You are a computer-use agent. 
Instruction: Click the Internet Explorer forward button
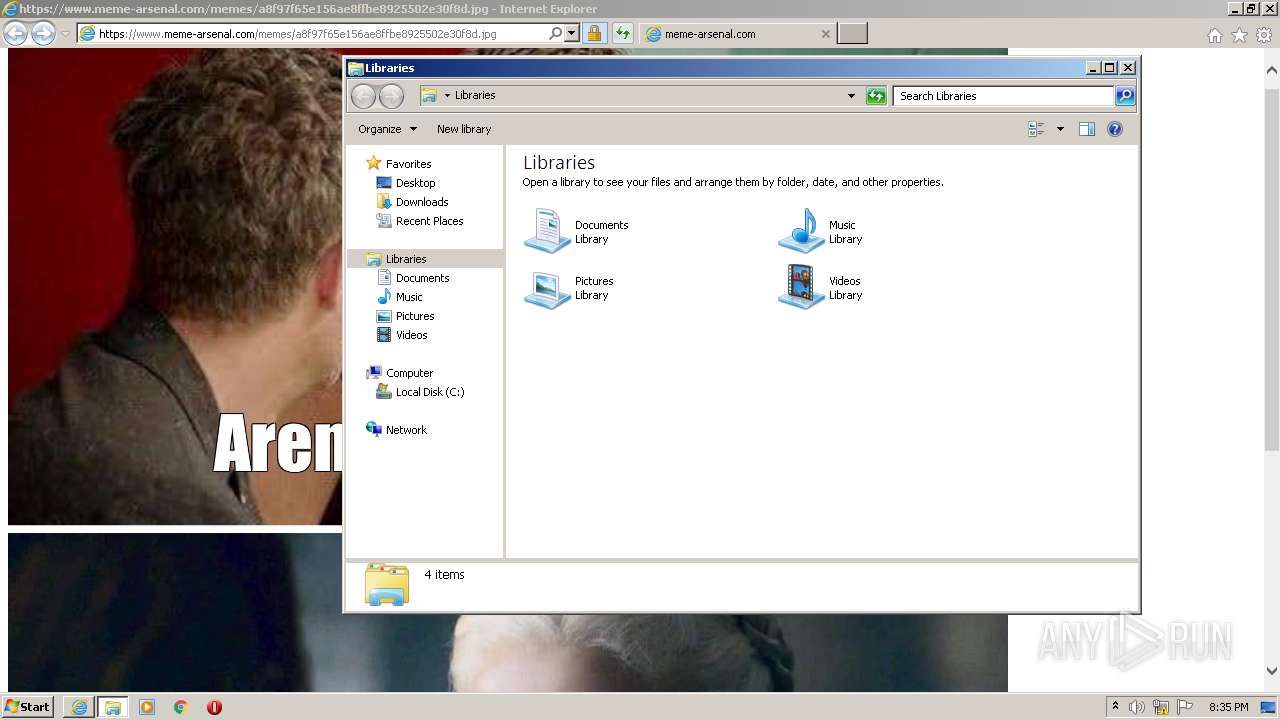(43, 33)
